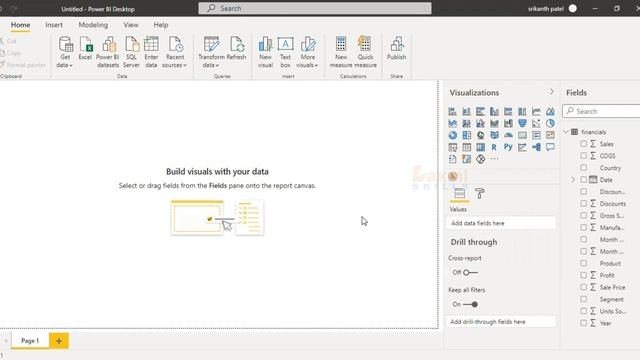Switch to the Home ribbon tab
This screenshot has width=640, height=360.
[20, 25]
